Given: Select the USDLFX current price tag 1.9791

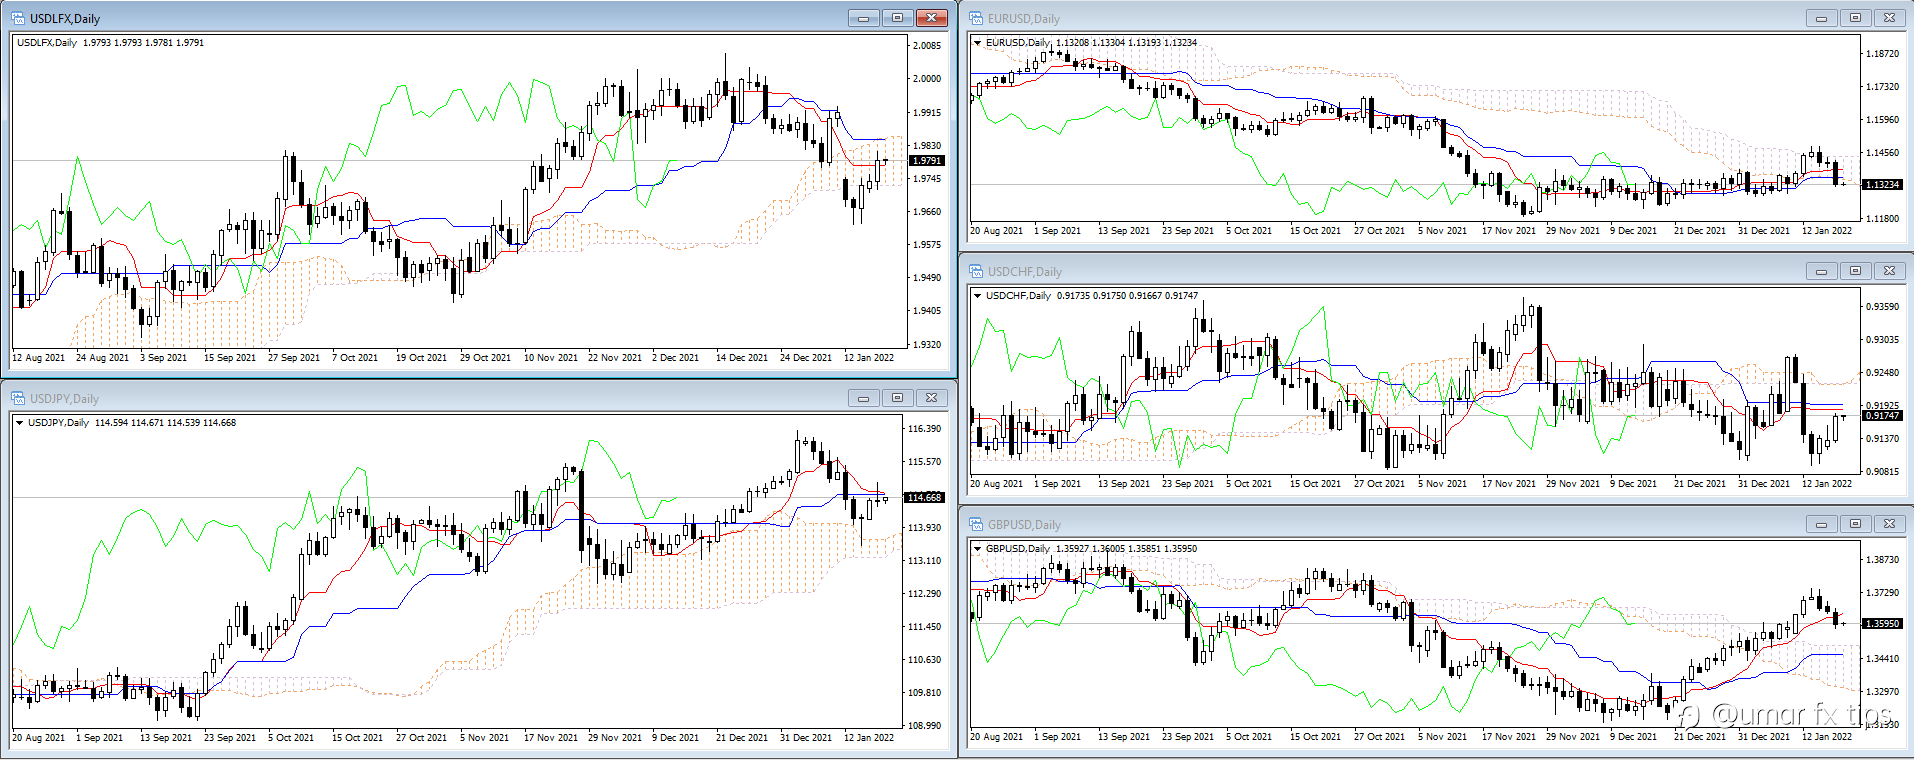Looking at the screenshot, I should (x=926, y=161).
